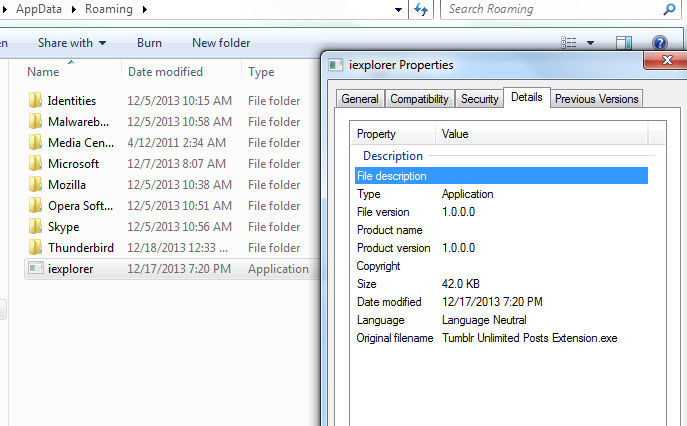This screenshot has height=426, width=687.
Task: Click the New folder button
Action: coord(221,43)
